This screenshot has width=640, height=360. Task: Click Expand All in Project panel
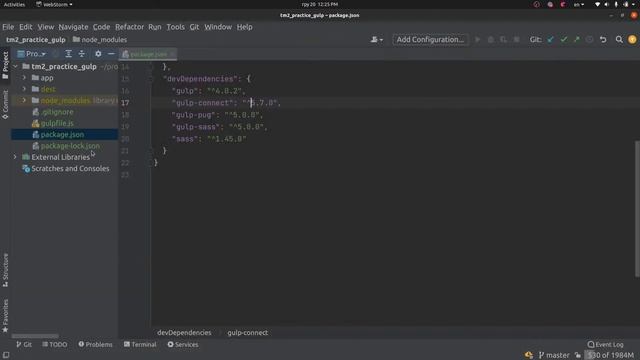[69, 54]
